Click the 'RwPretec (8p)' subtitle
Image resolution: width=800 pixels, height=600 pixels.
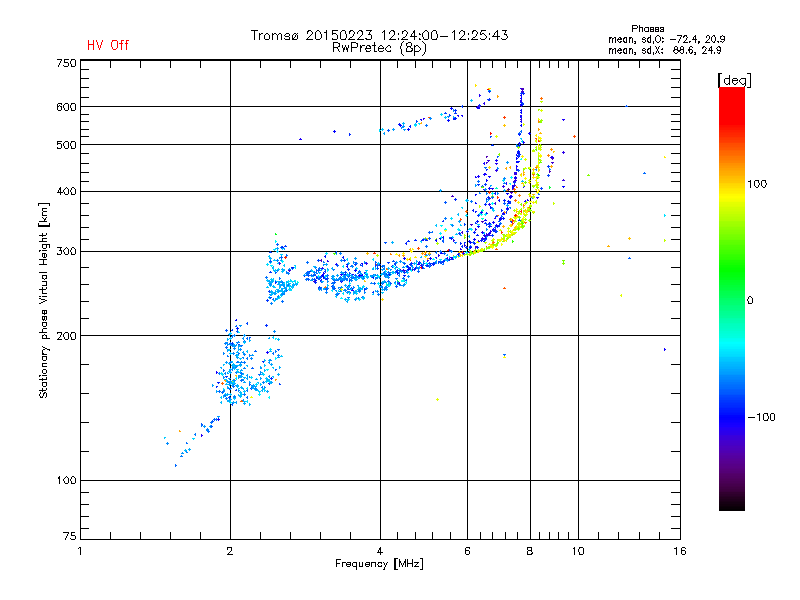(x=379, y=48)
